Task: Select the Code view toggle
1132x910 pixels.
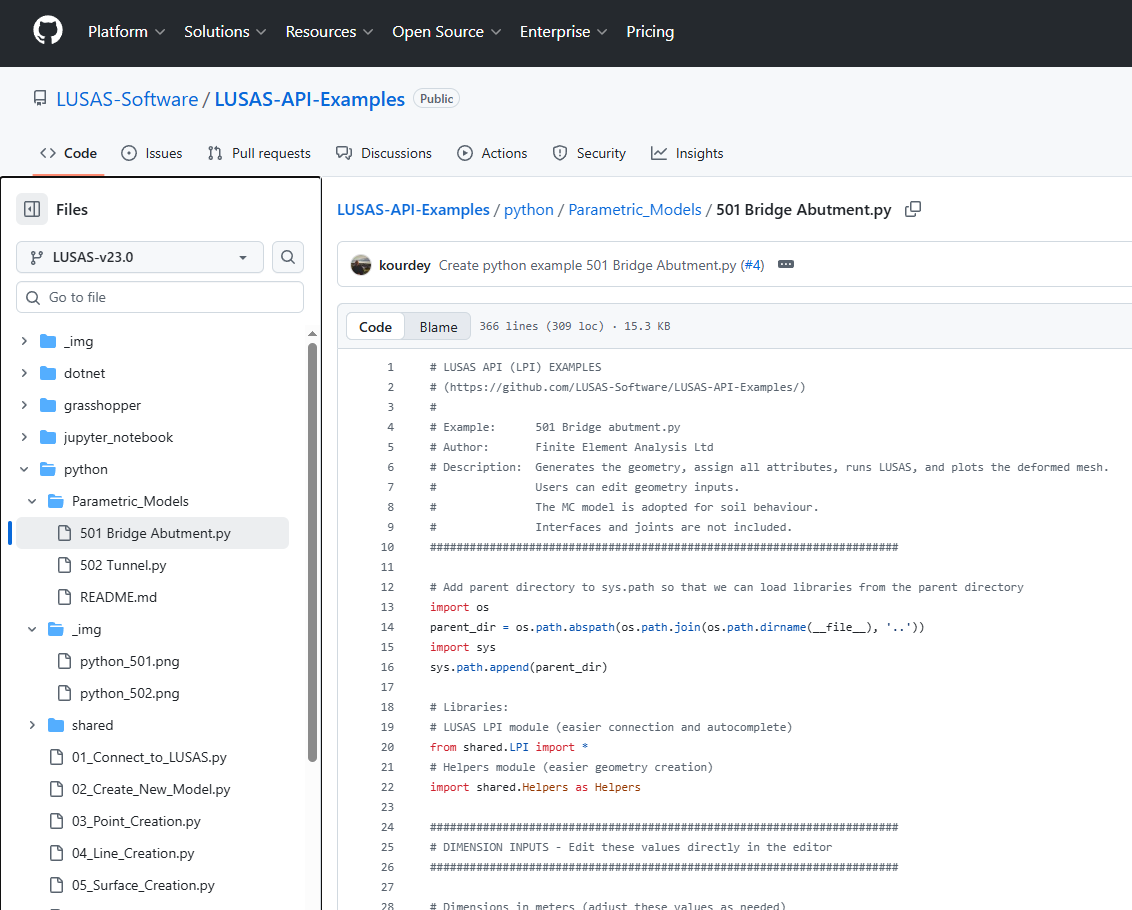Action: tap(376, 327)
